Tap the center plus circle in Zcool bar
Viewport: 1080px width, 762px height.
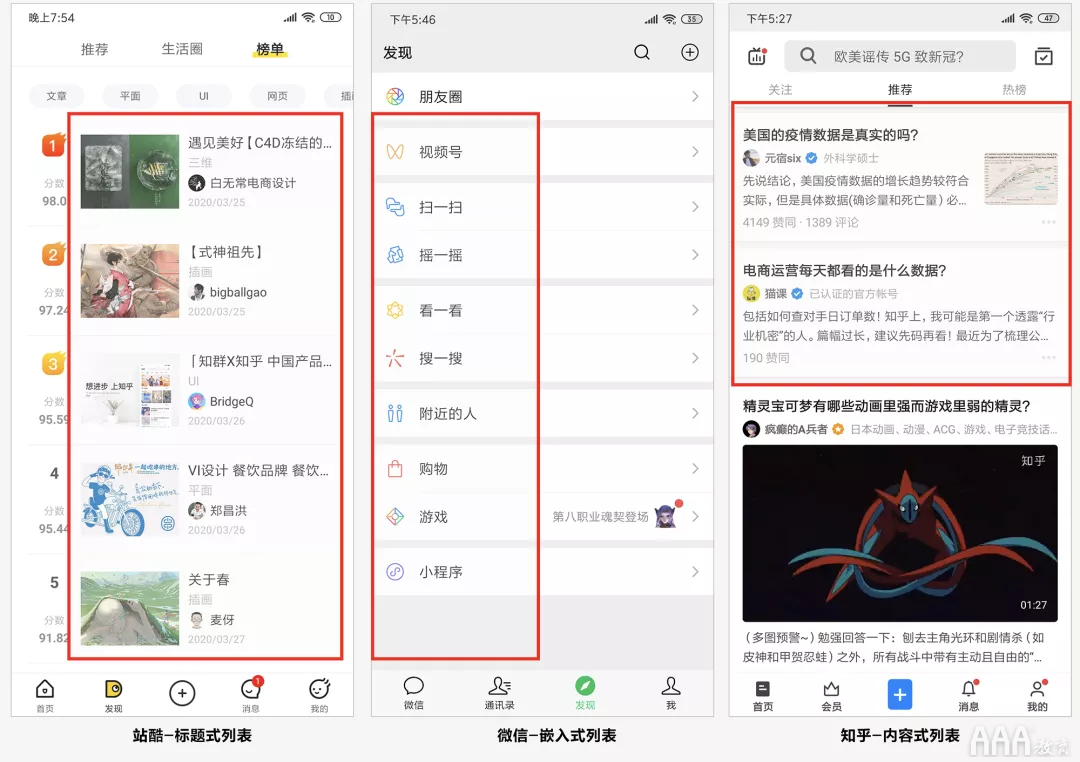click(182, 692)
